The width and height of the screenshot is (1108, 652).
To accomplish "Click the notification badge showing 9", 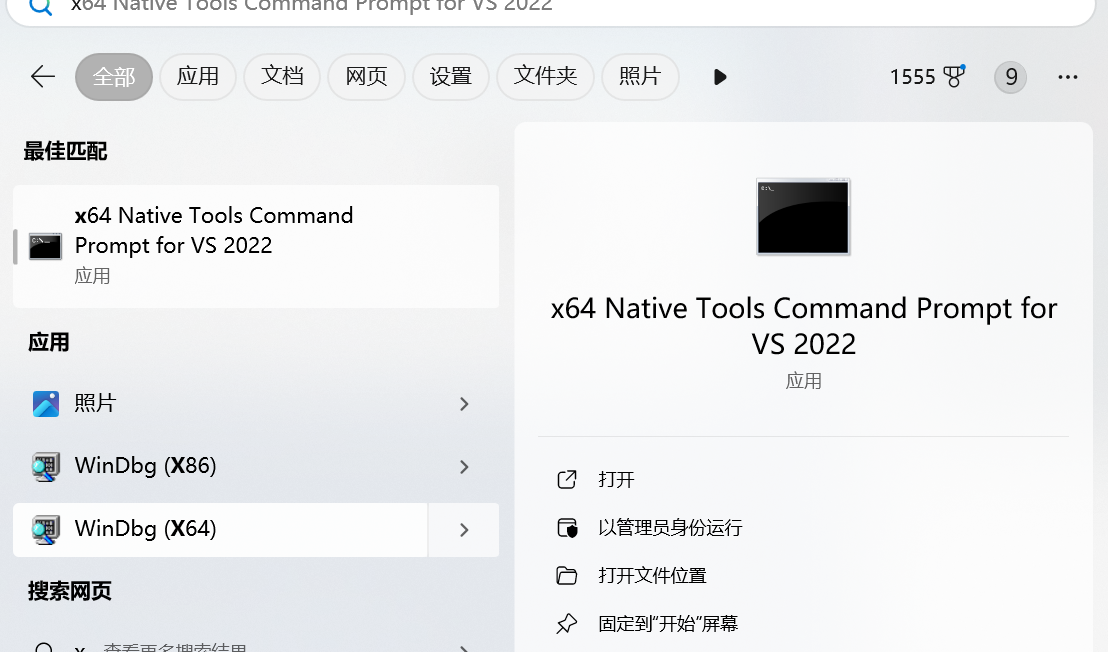I will (1010, 76).
